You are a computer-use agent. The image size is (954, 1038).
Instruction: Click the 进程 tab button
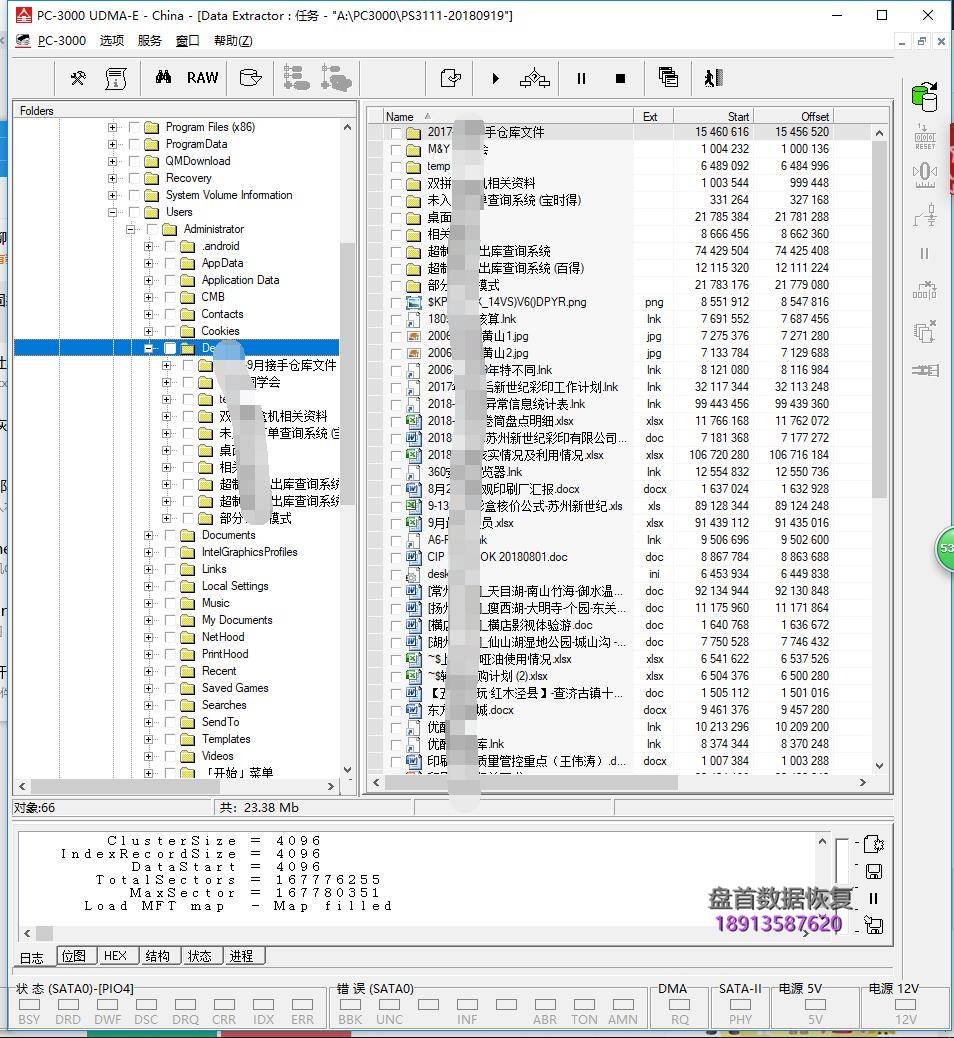242,956
